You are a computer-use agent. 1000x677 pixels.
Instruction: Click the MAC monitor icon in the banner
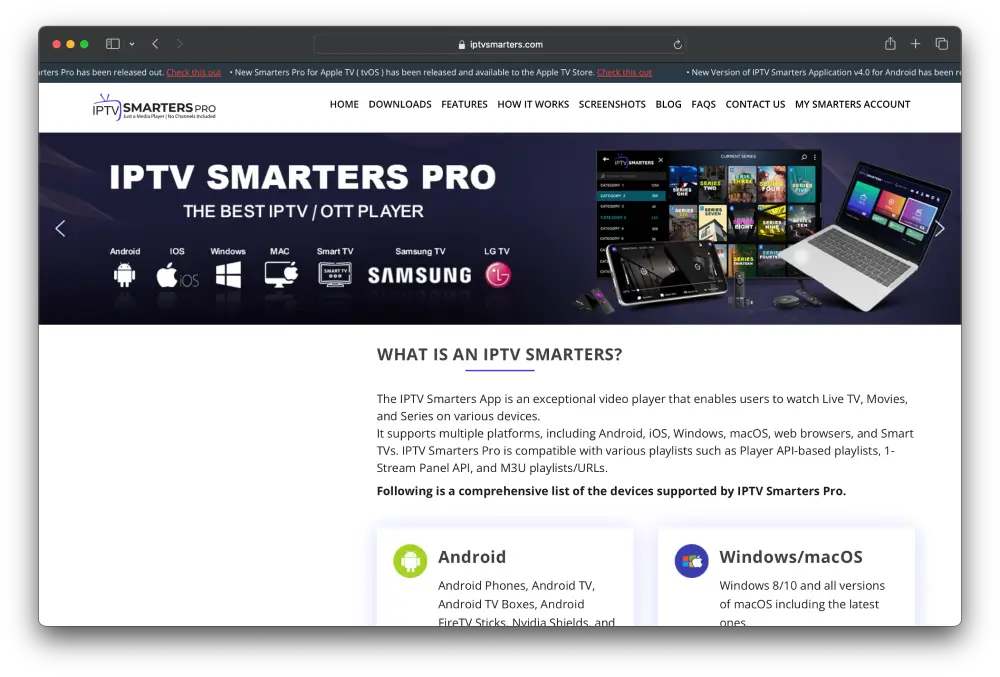[x=281, y=274]
